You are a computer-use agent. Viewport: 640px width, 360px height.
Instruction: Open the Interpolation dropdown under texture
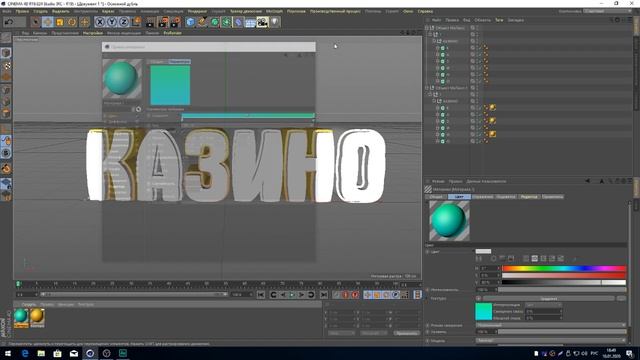pos(543,305)
